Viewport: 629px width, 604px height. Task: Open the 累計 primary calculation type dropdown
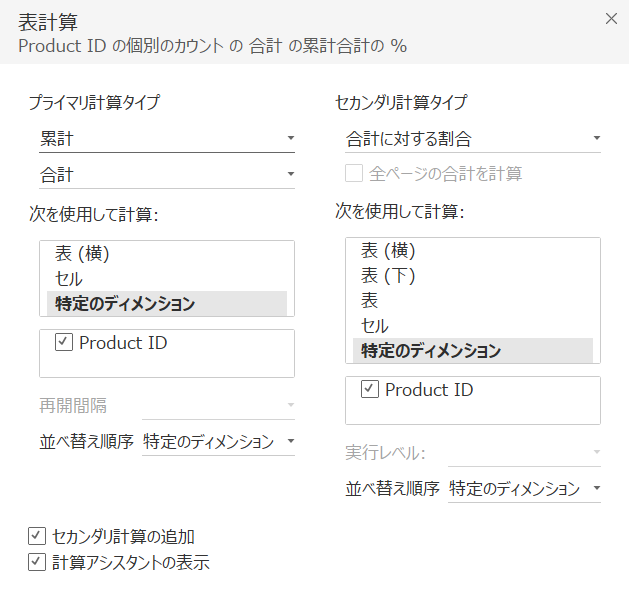click(166, 138)
